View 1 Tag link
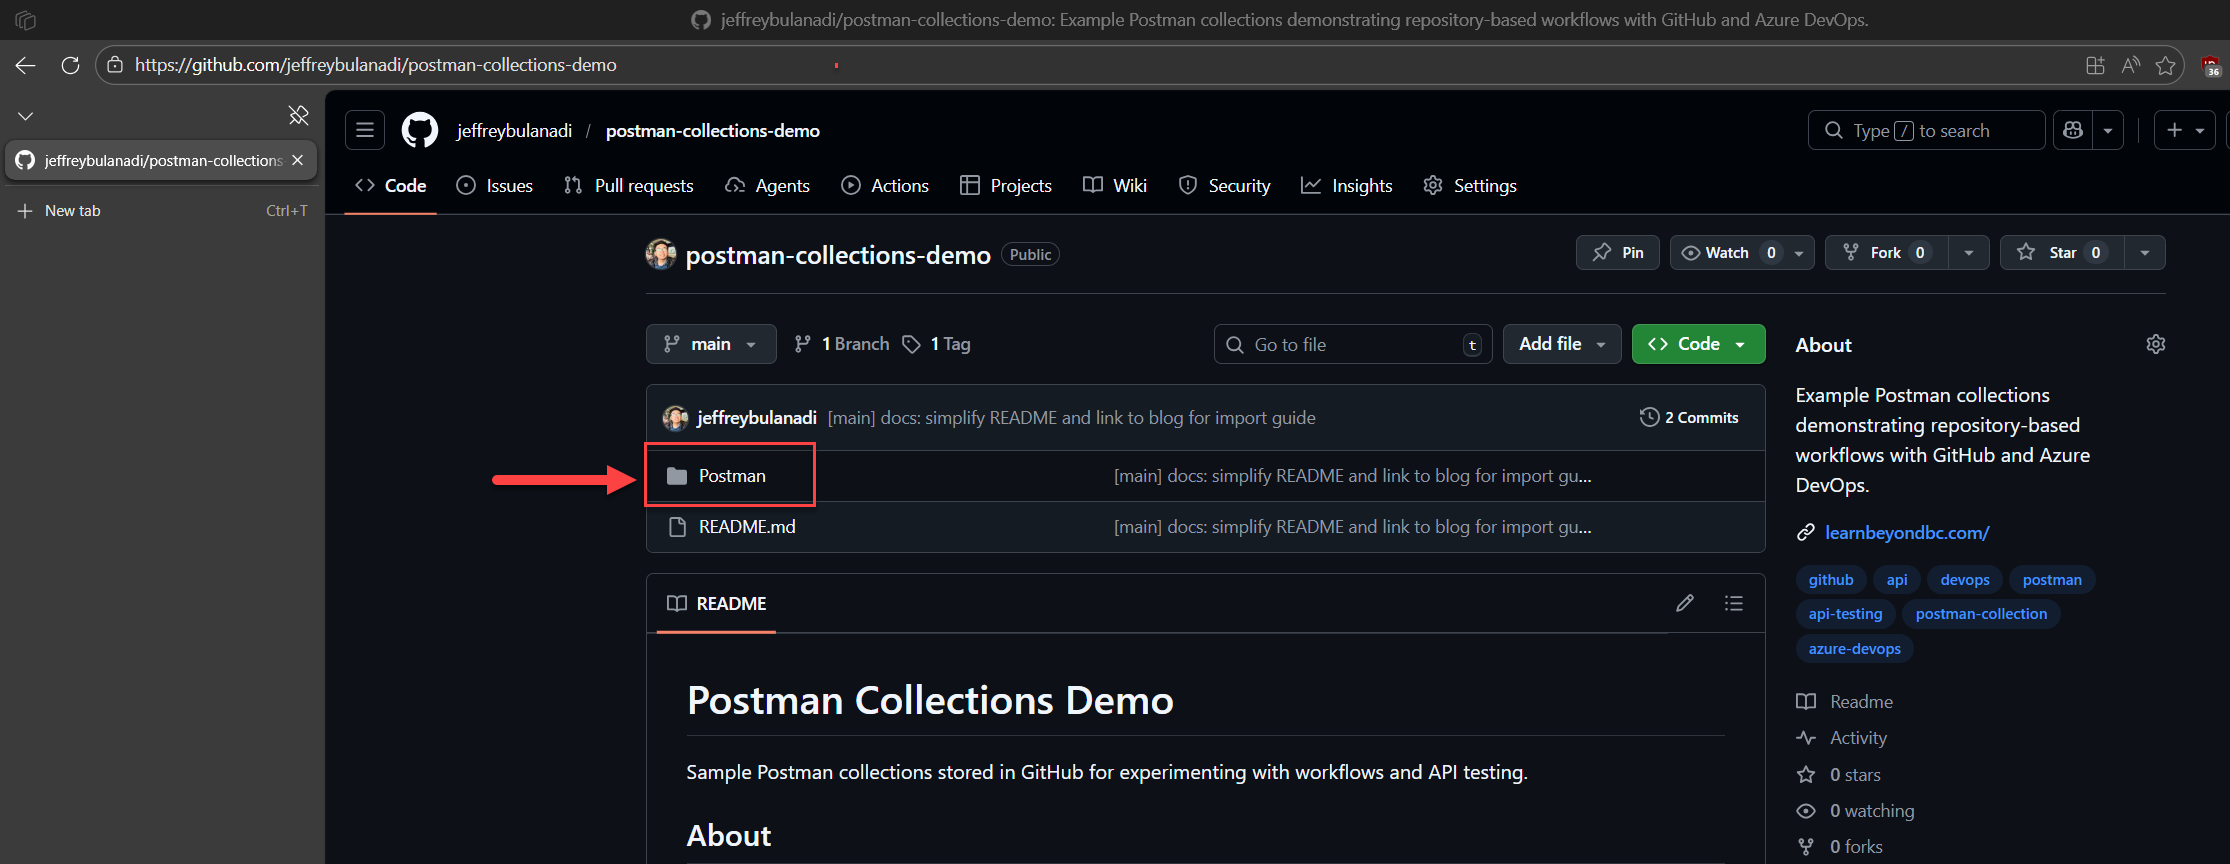Image resolution: width=2230 pixels, height=864 pixels. point(936,344)
